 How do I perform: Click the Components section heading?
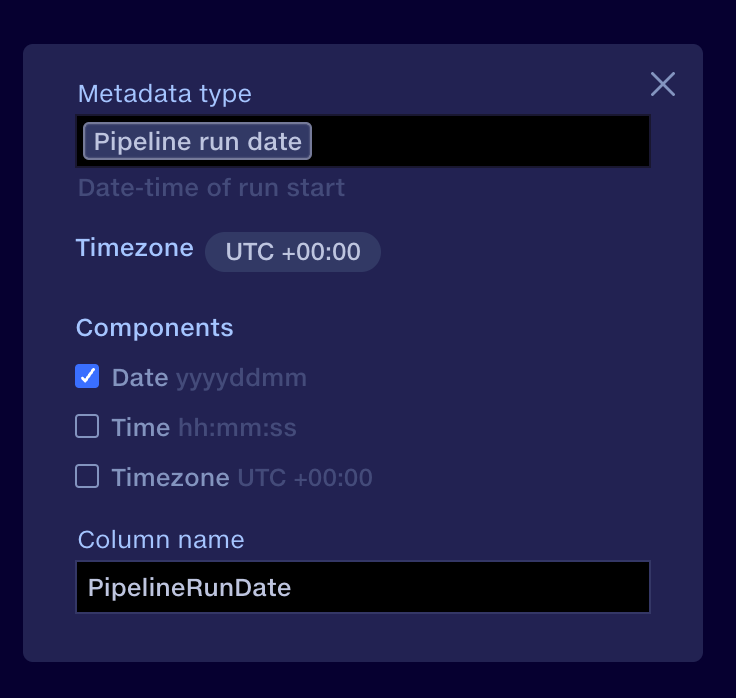[x=155, y=328]
